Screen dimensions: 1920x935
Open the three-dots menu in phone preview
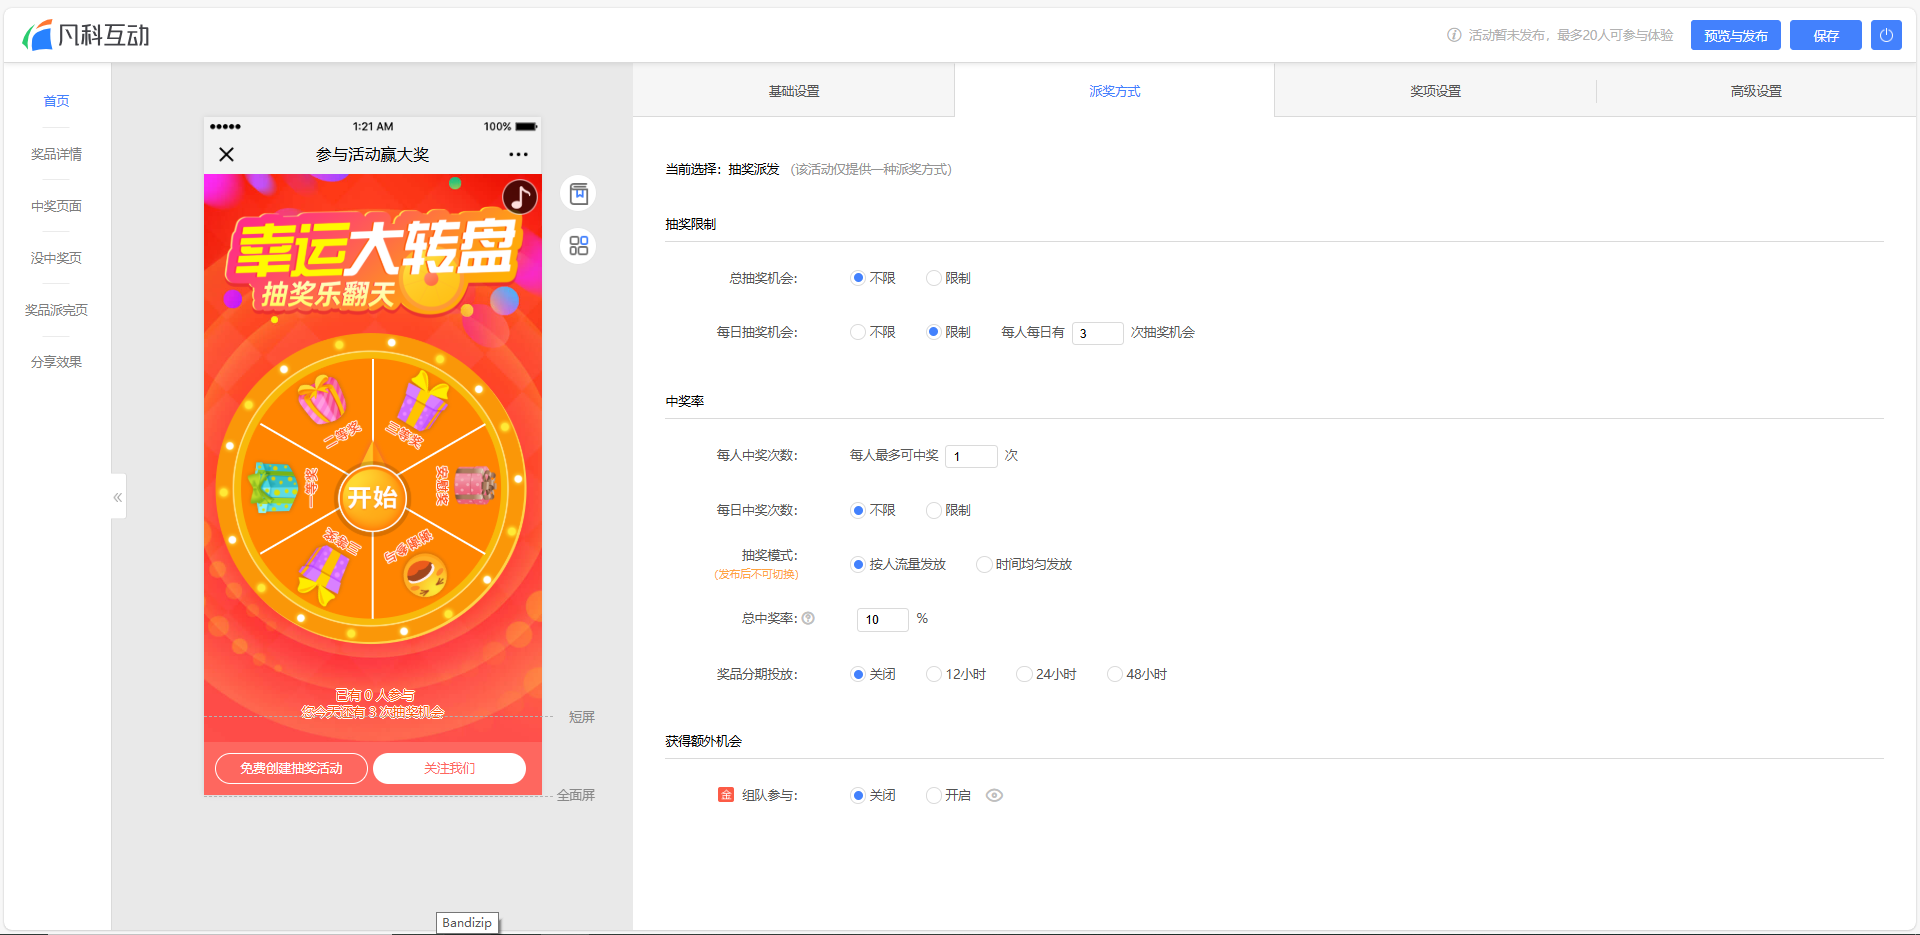click(518, 154)
